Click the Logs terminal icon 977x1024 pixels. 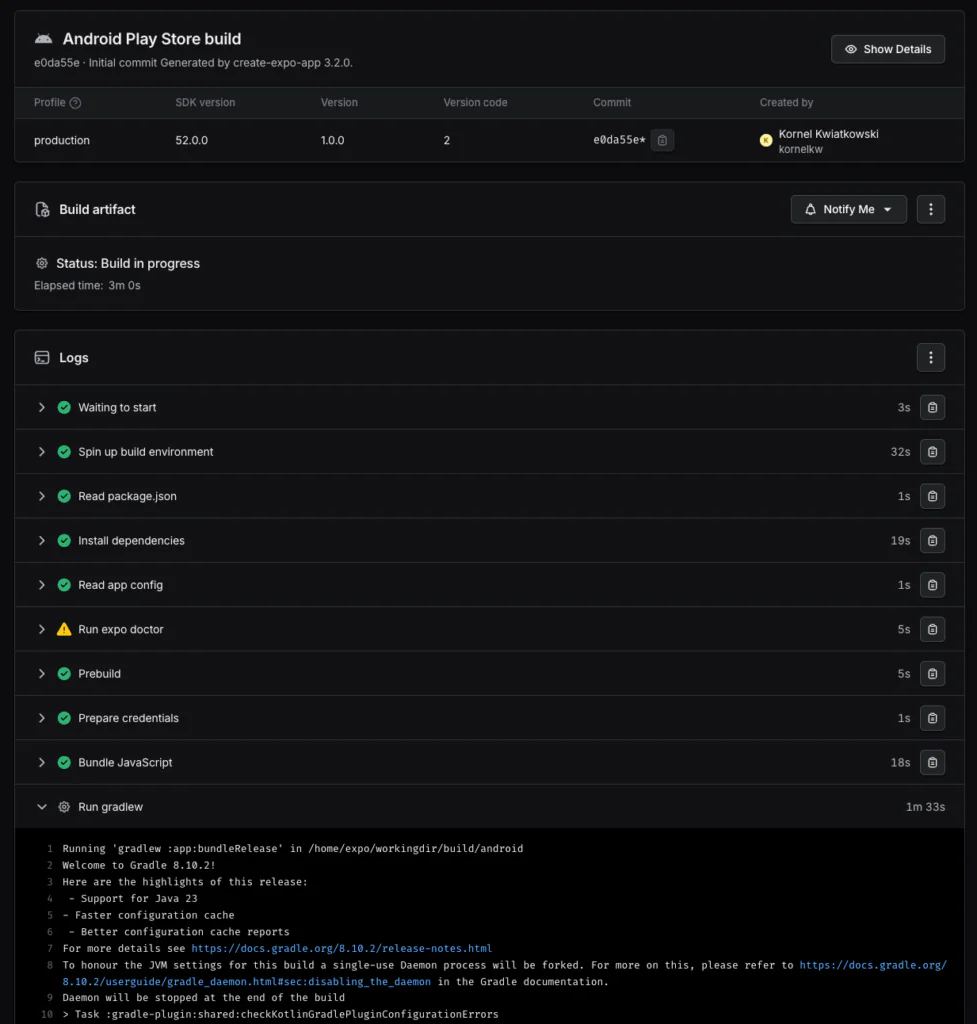click(x=42, y=358)
